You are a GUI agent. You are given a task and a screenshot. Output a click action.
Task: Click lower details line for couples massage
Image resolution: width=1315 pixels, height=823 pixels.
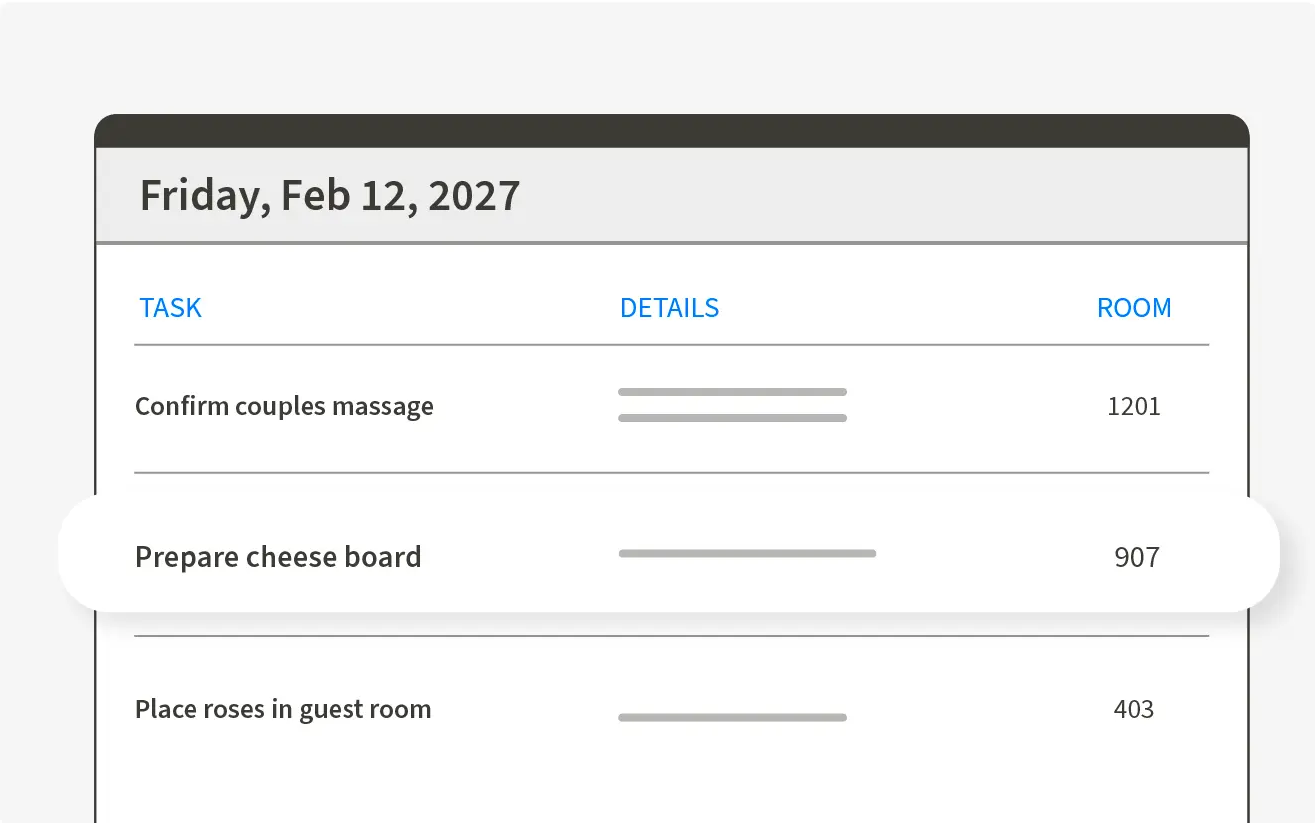click(732, 418)
